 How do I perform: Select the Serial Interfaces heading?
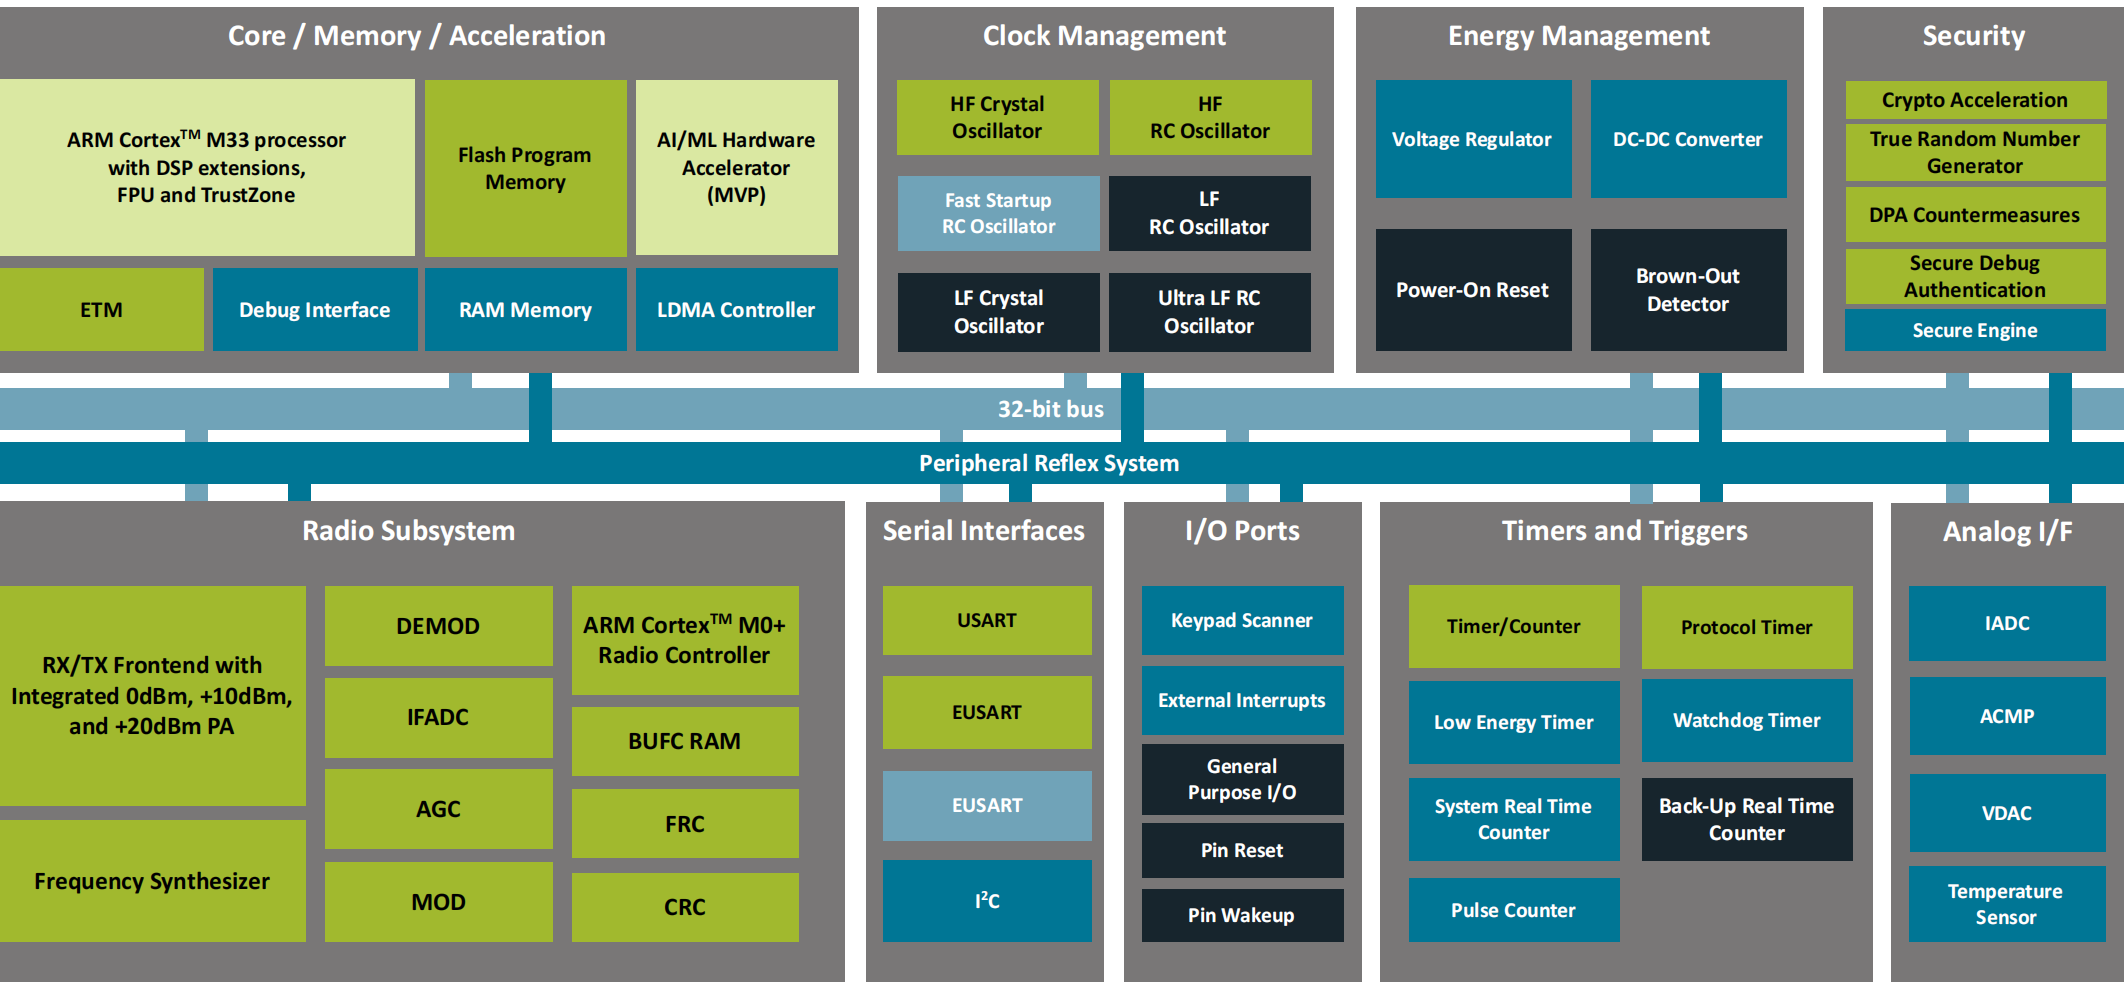tap(984, 531)
